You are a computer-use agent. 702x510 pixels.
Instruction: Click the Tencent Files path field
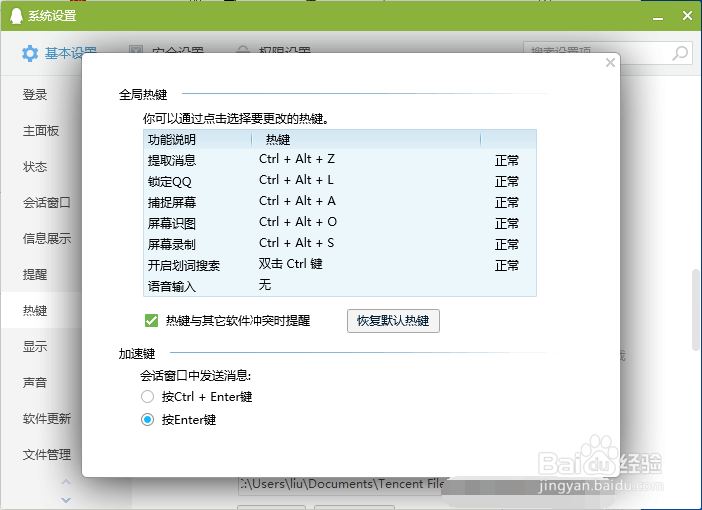click(342, 484)
